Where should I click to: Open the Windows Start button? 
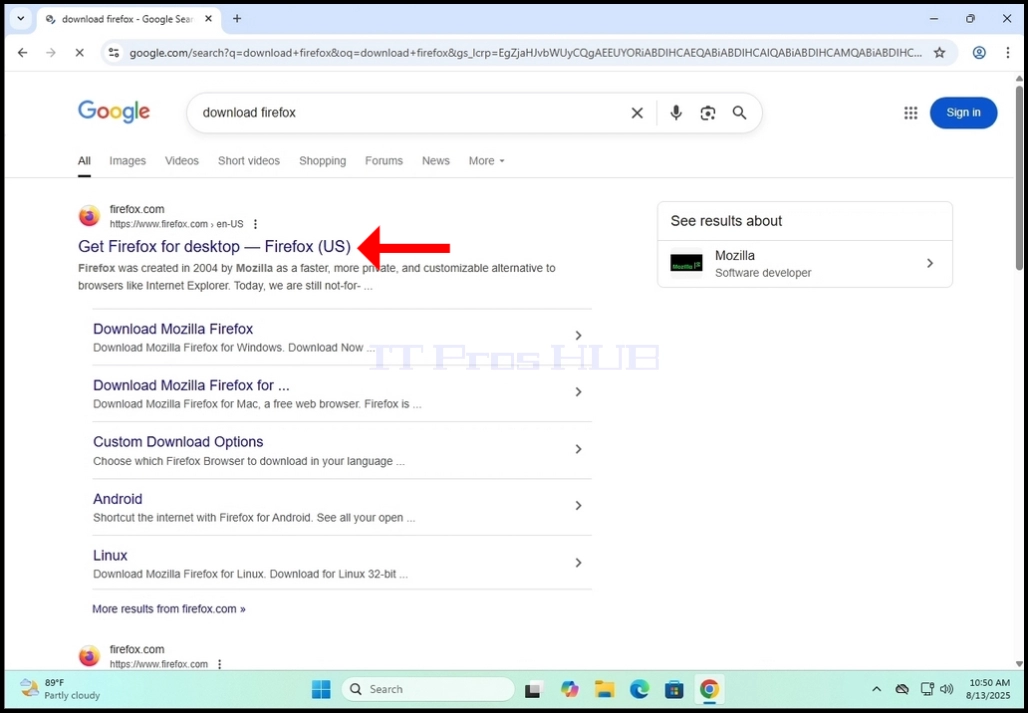pos(321,689)
